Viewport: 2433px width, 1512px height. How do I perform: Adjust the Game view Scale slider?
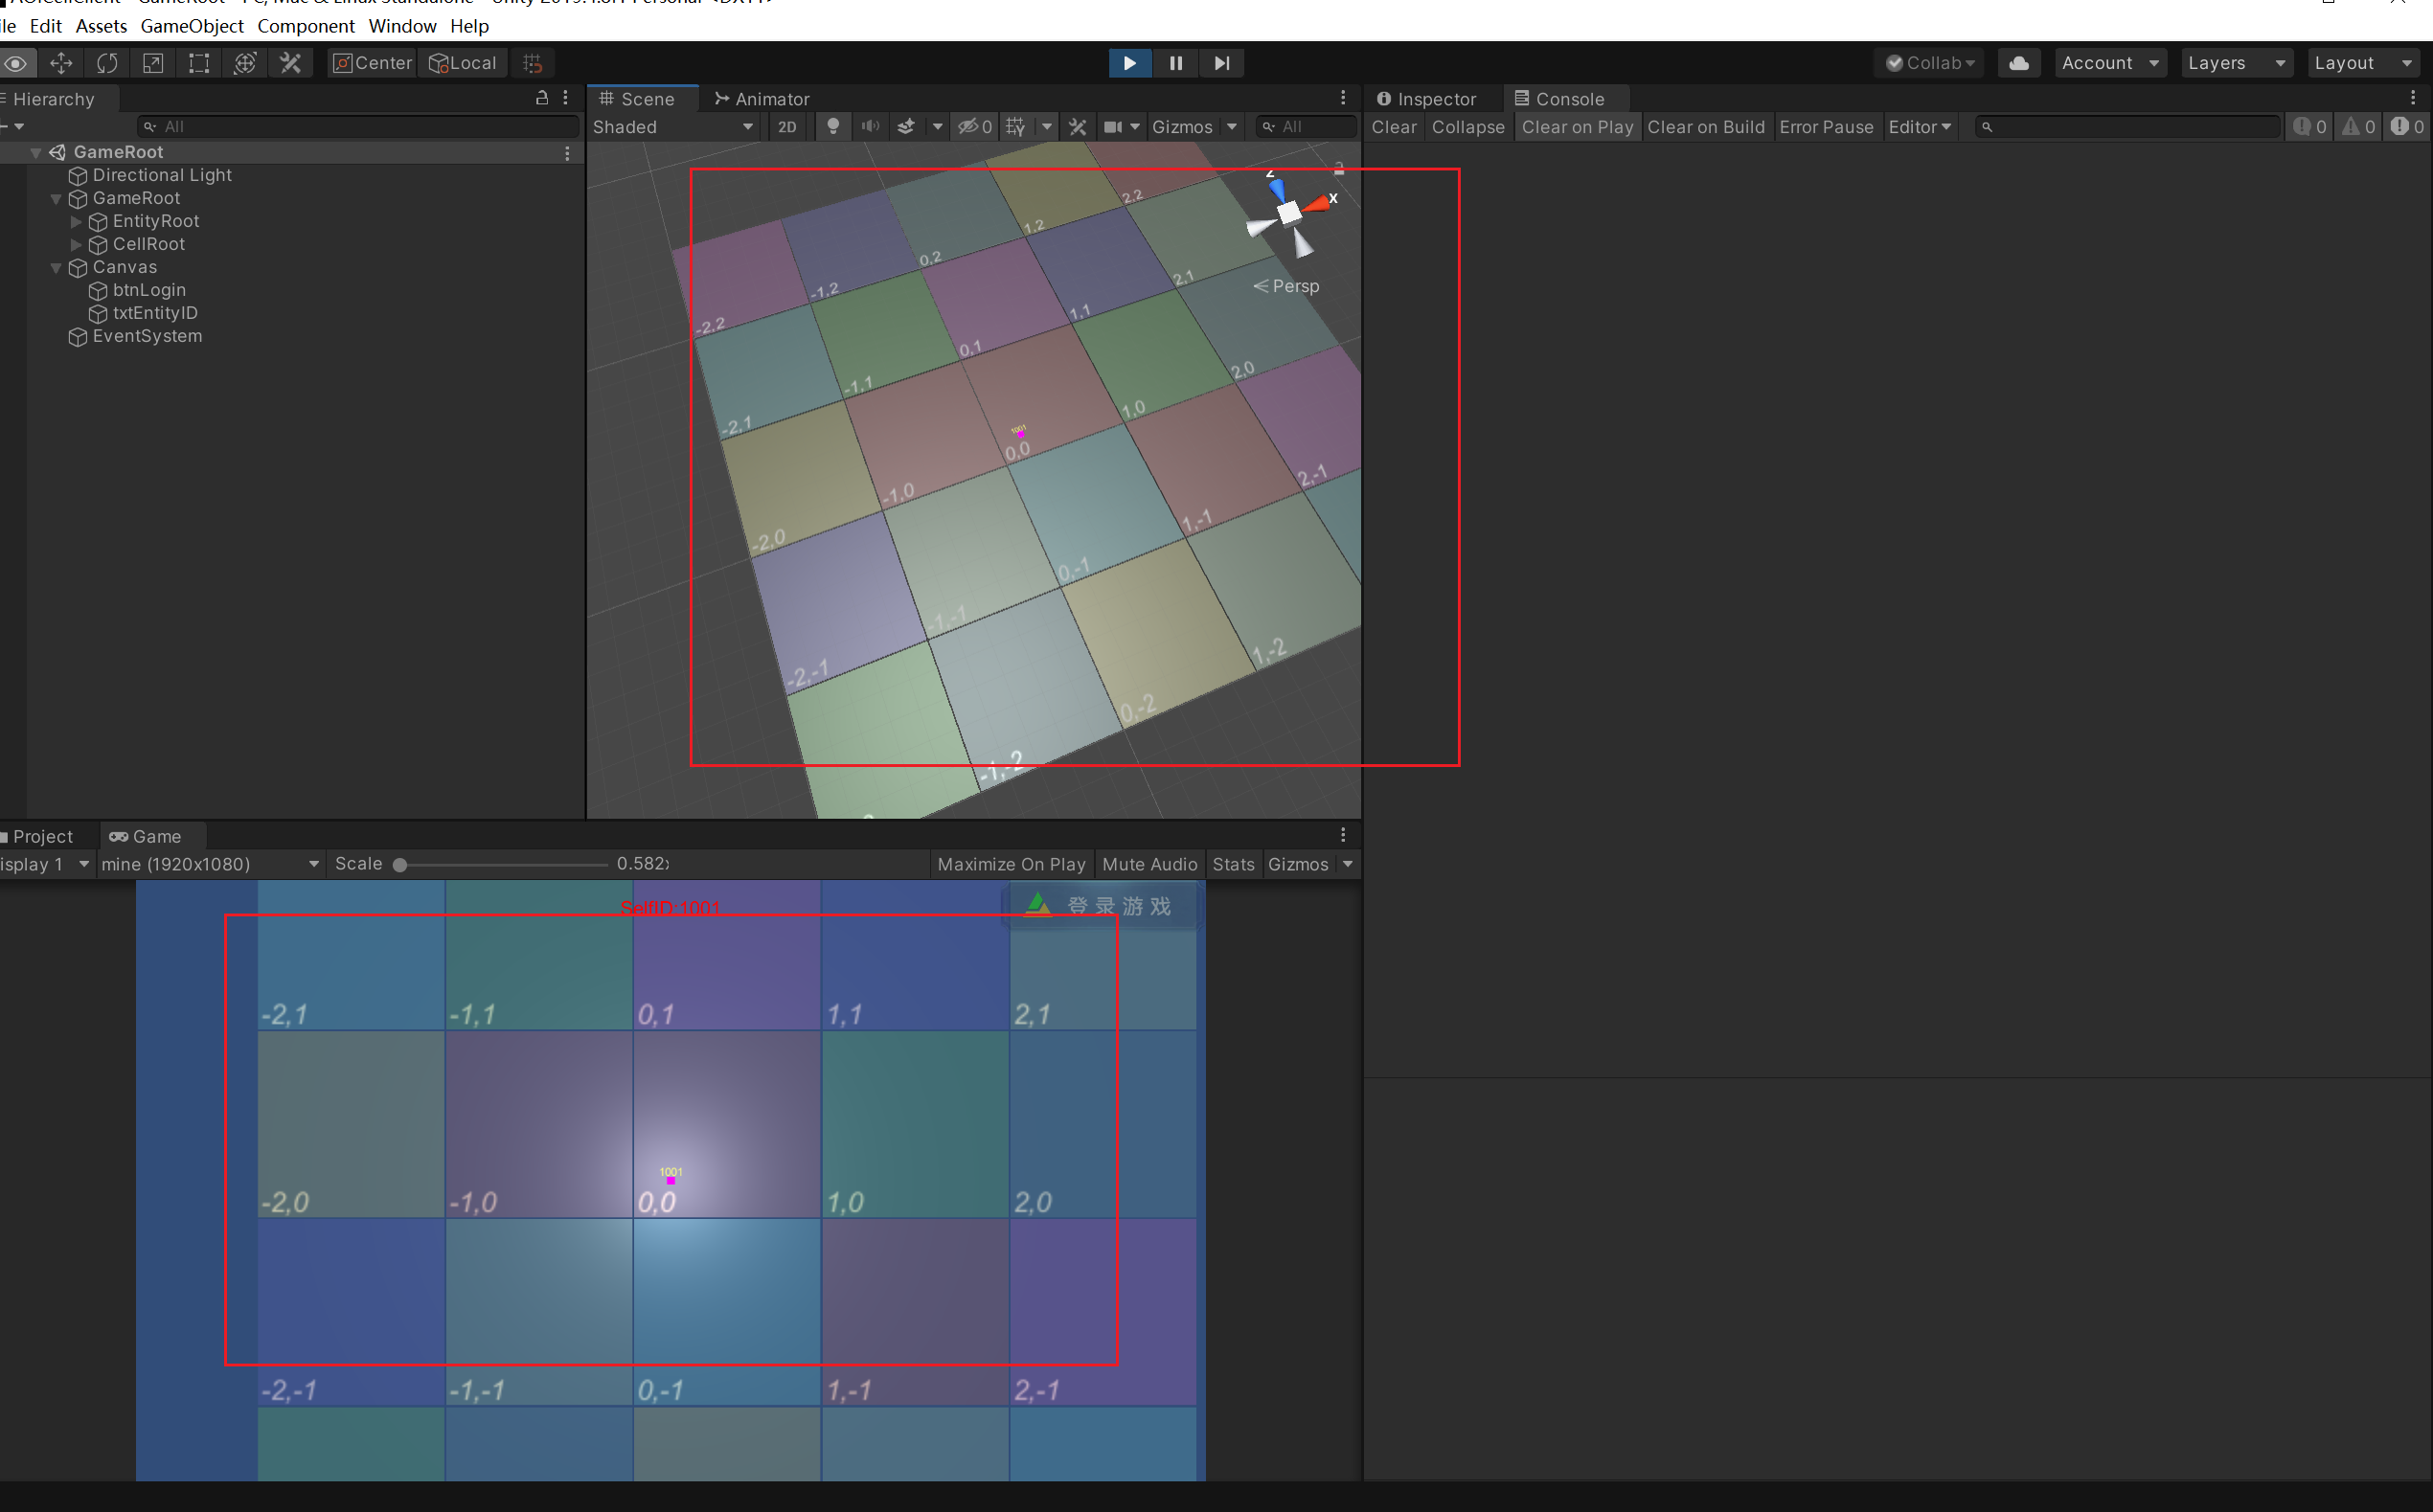click(x=400, y=865)
